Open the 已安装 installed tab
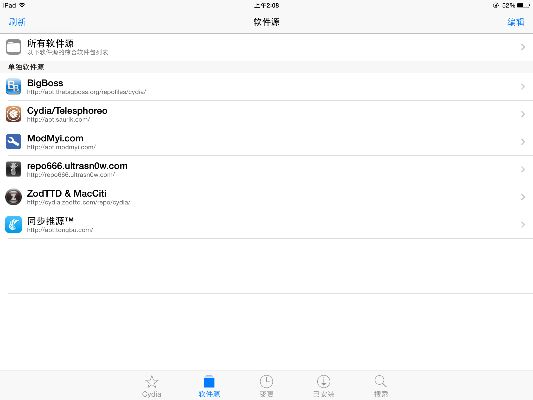The height and width of the screenshot is (400, 533). (323, 386)
